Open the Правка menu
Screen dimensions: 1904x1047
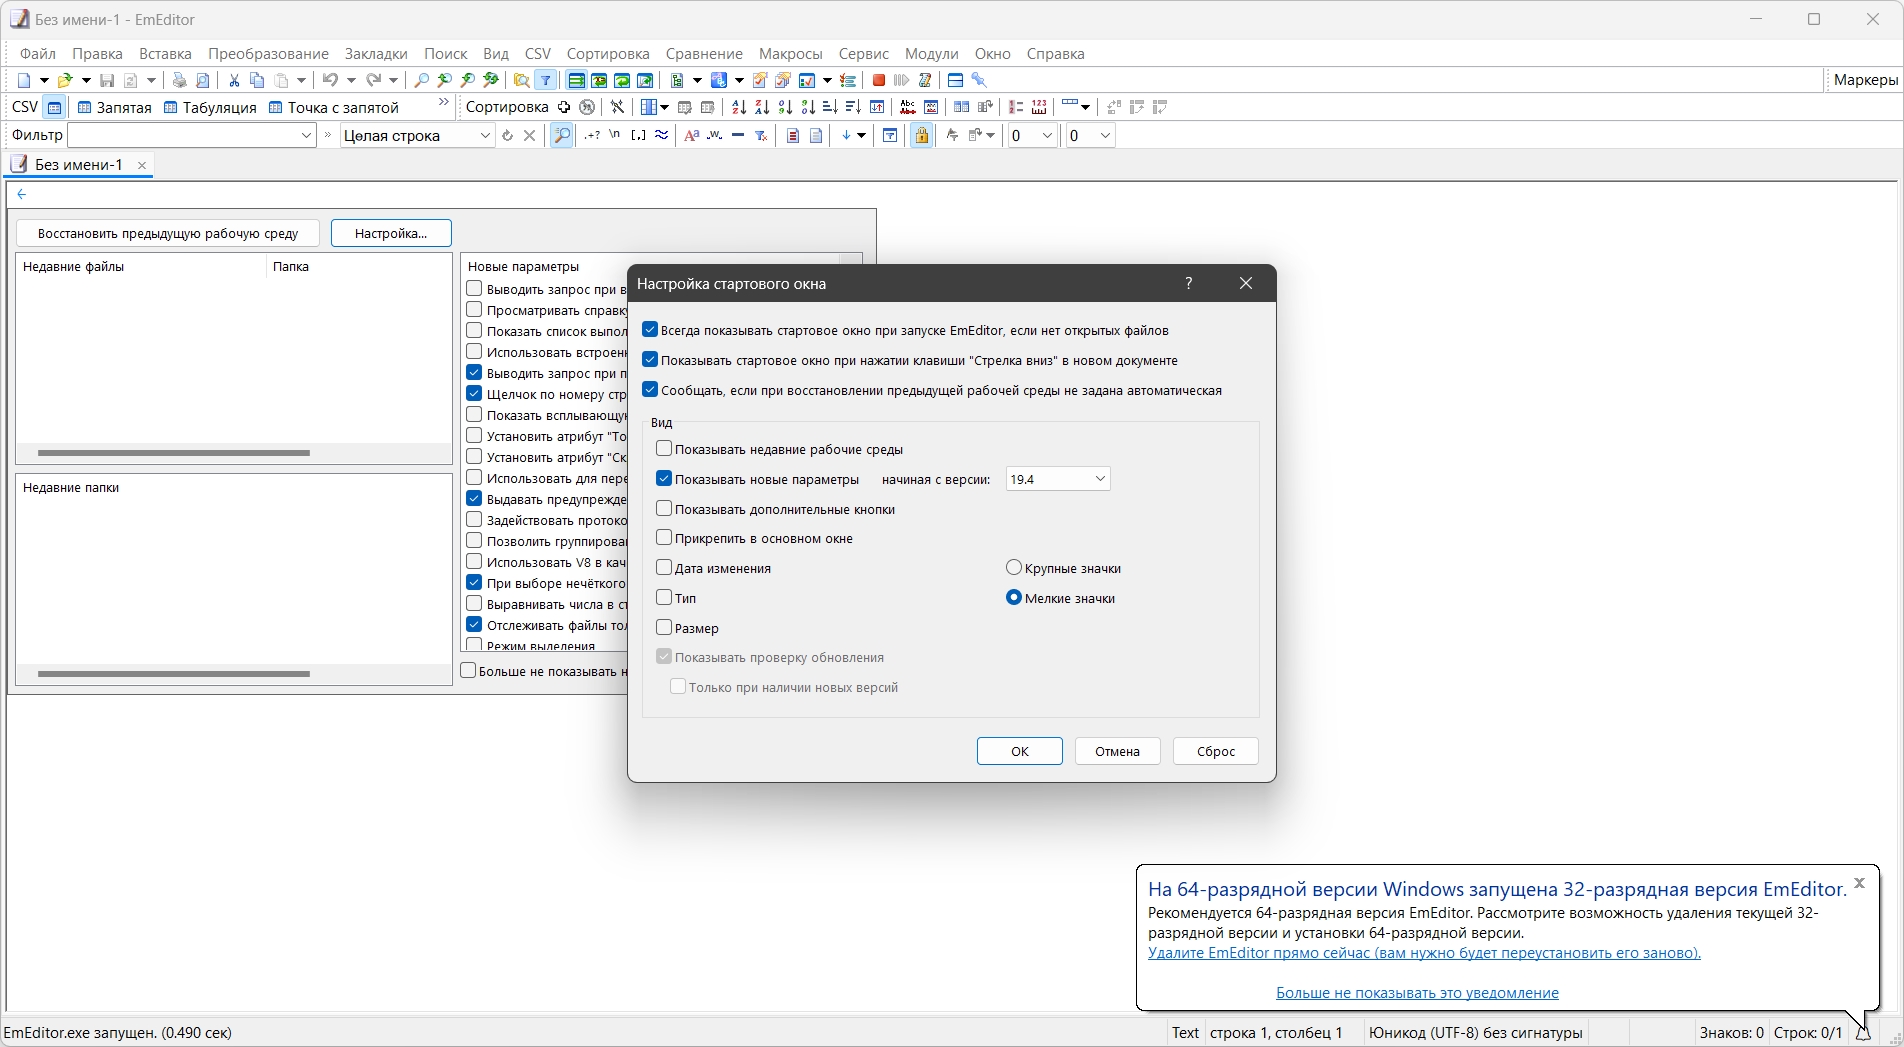pyautogui.click(x=97, y=54)
